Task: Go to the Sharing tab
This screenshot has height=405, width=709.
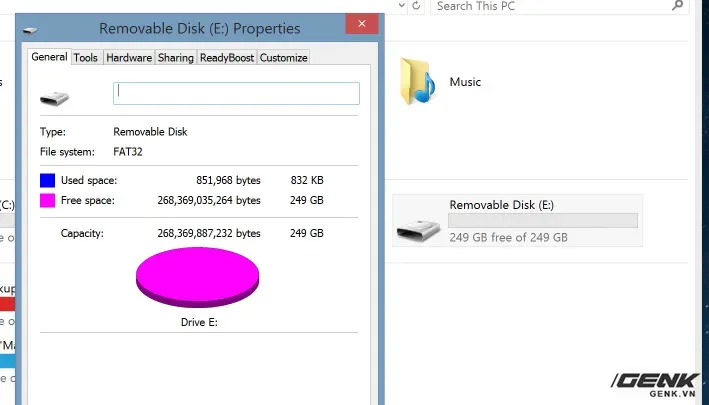Action: (175, 58)
